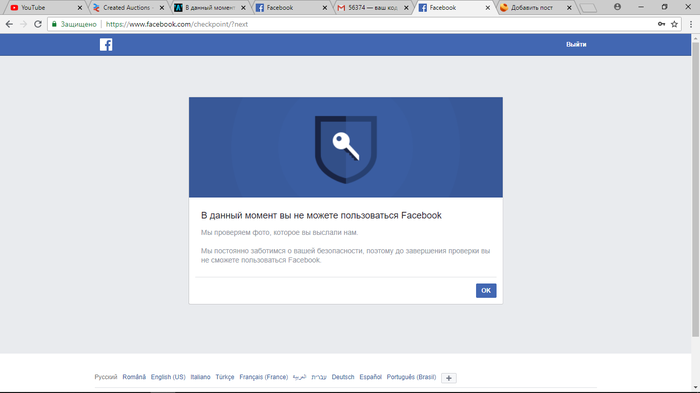Open more languages plus button
700x393 pixels.
click(449, 378)
